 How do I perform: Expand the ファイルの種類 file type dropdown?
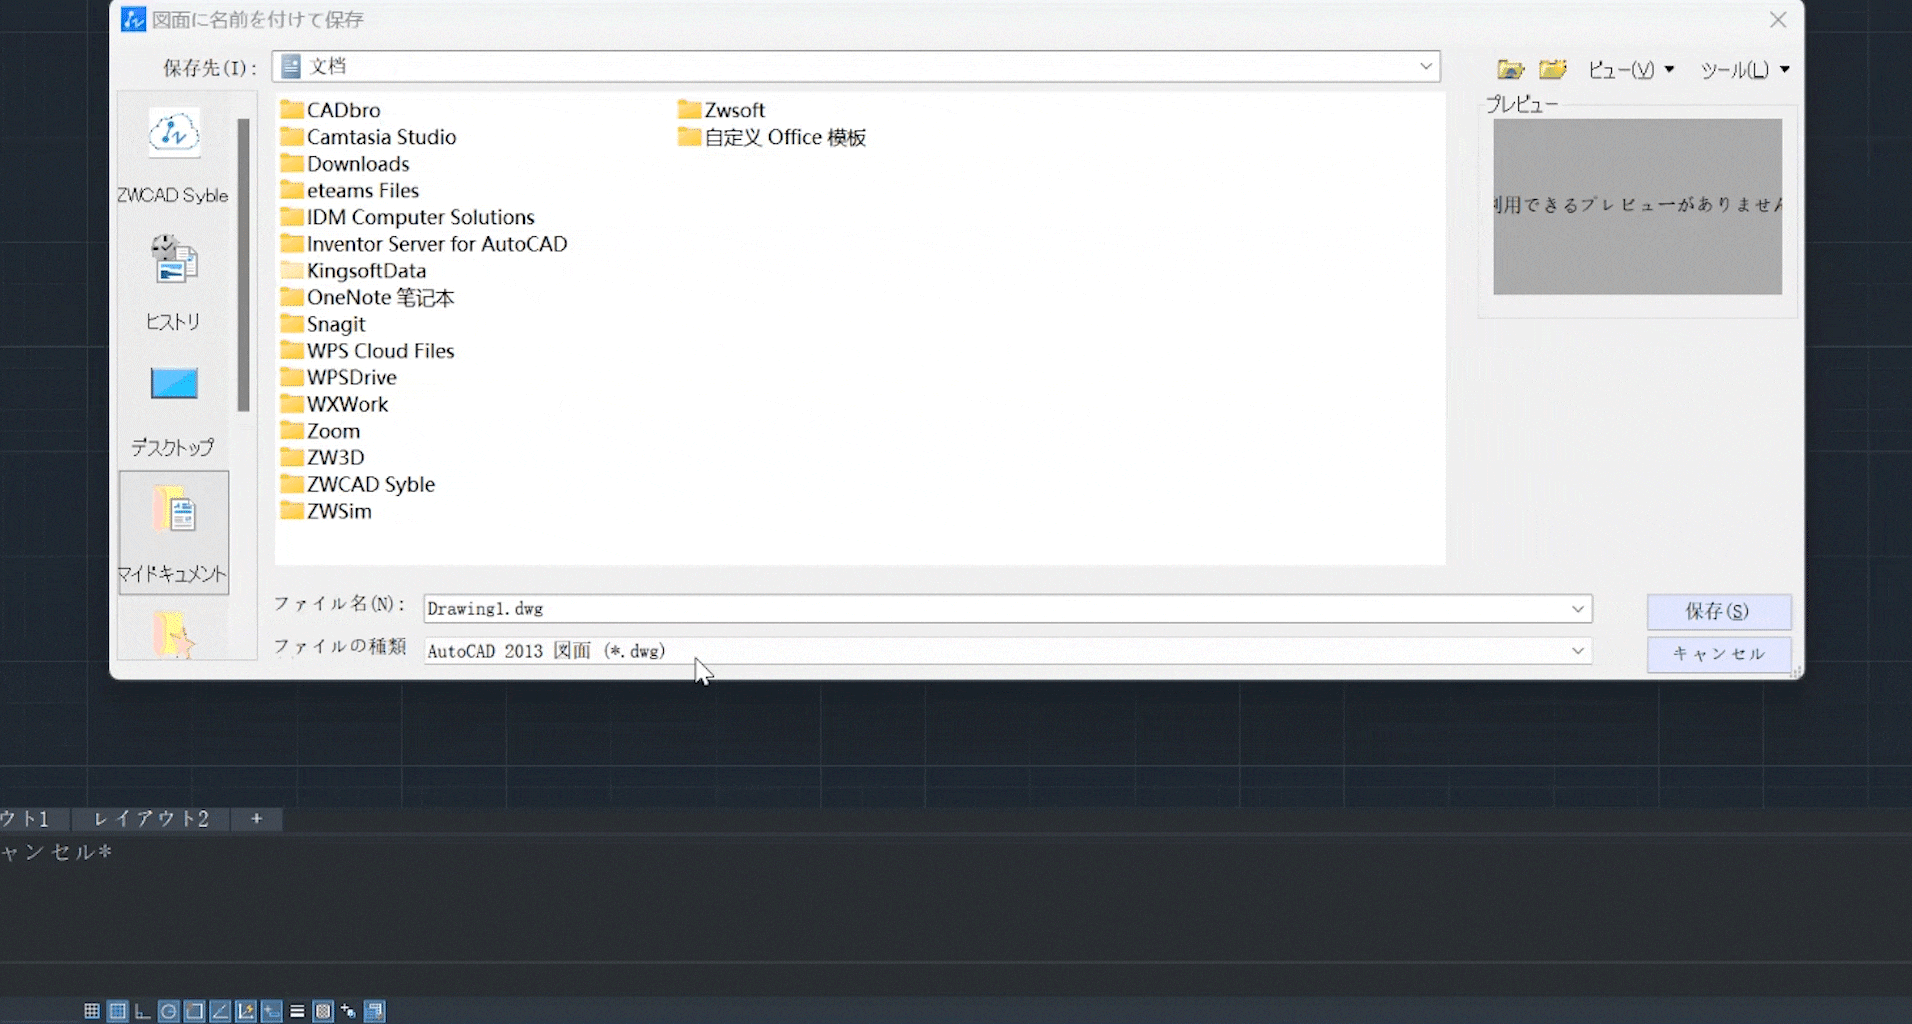[1578, 651]
